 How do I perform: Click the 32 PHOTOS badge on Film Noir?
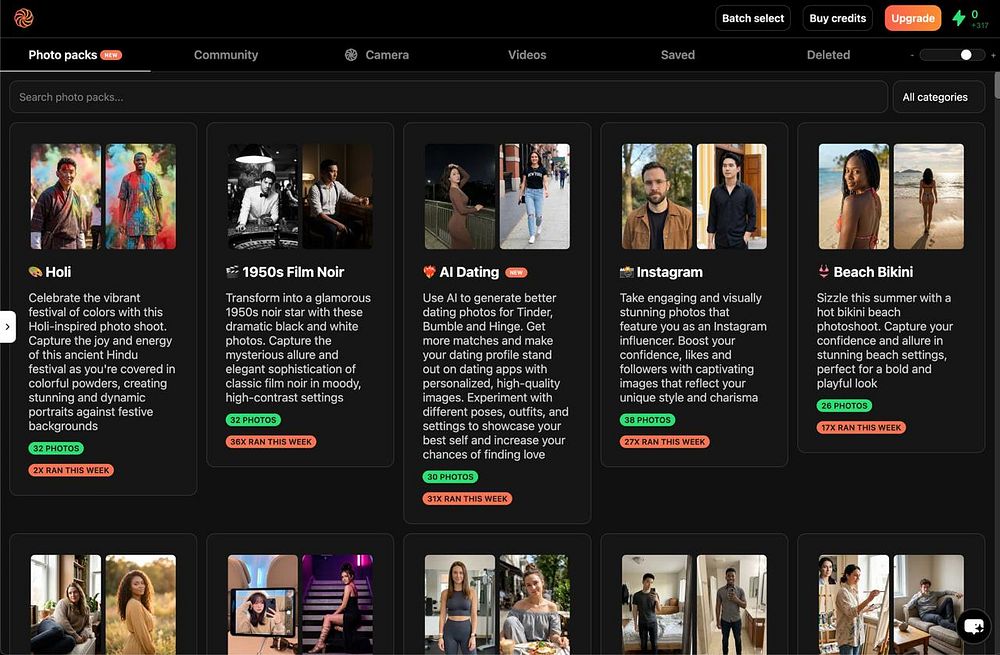(253, 420)
